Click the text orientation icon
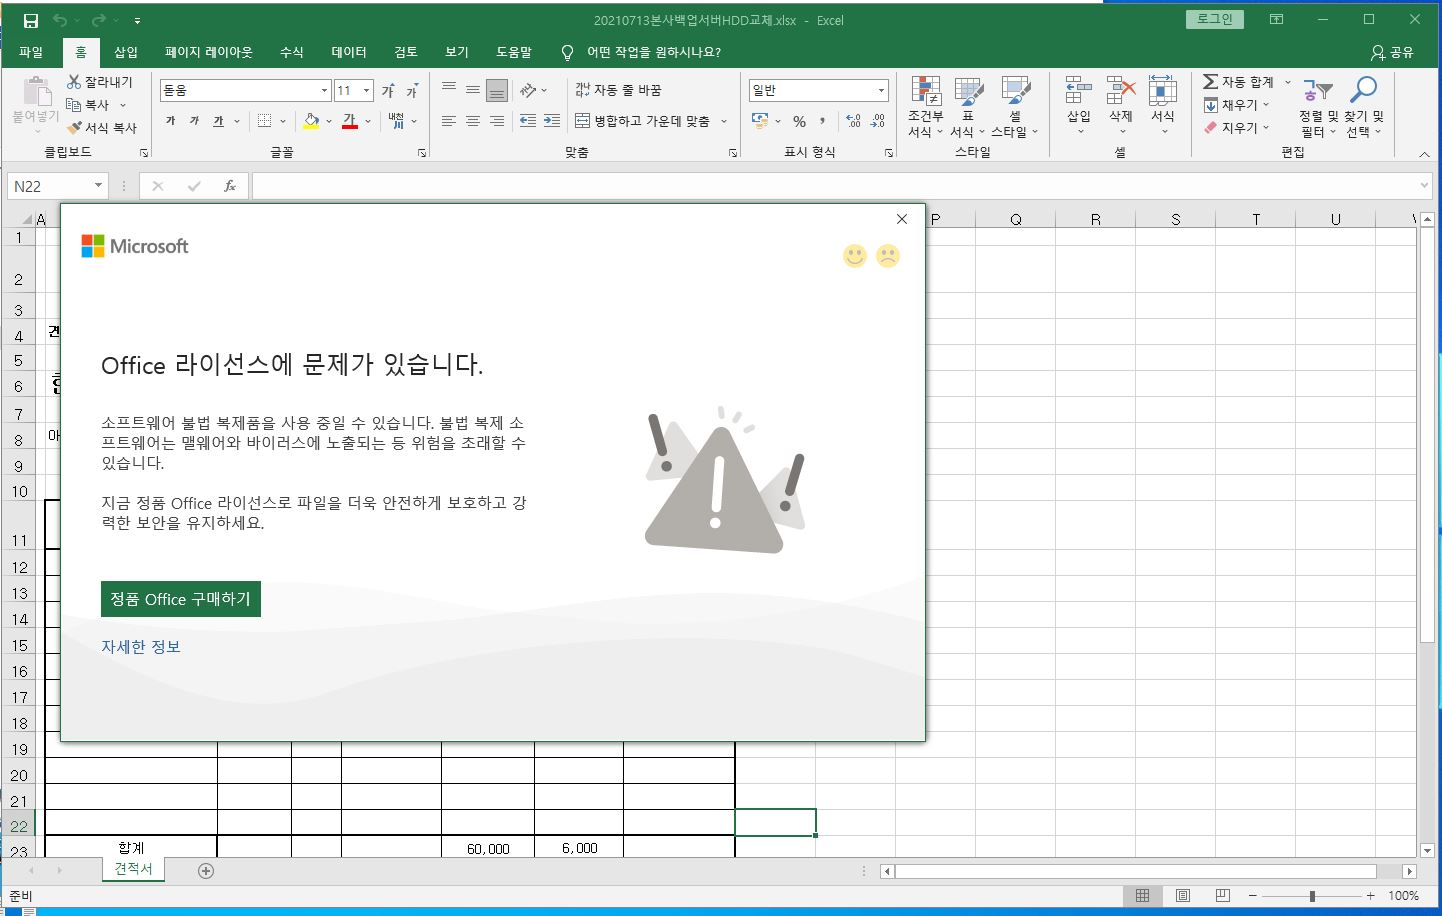The image size is (1442, 916). 528,90
